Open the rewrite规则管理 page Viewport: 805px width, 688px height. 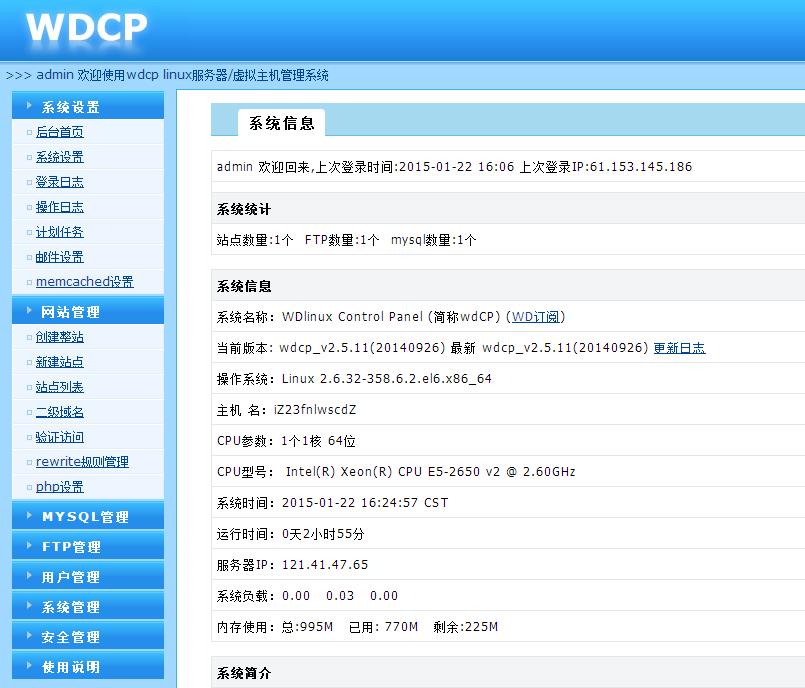pos(83,461)
